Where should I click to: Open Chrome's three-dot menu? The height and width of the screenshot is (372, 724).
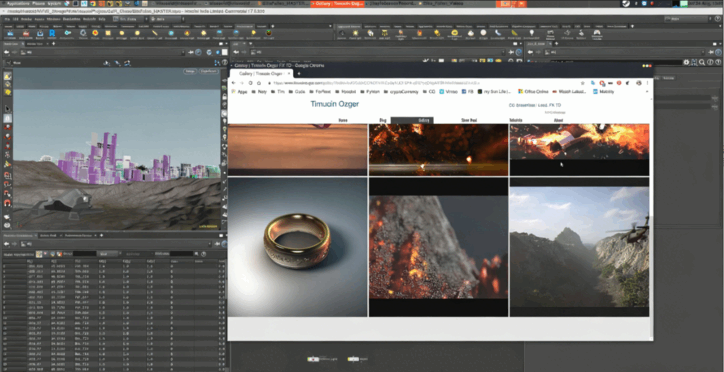click(647, 83)
